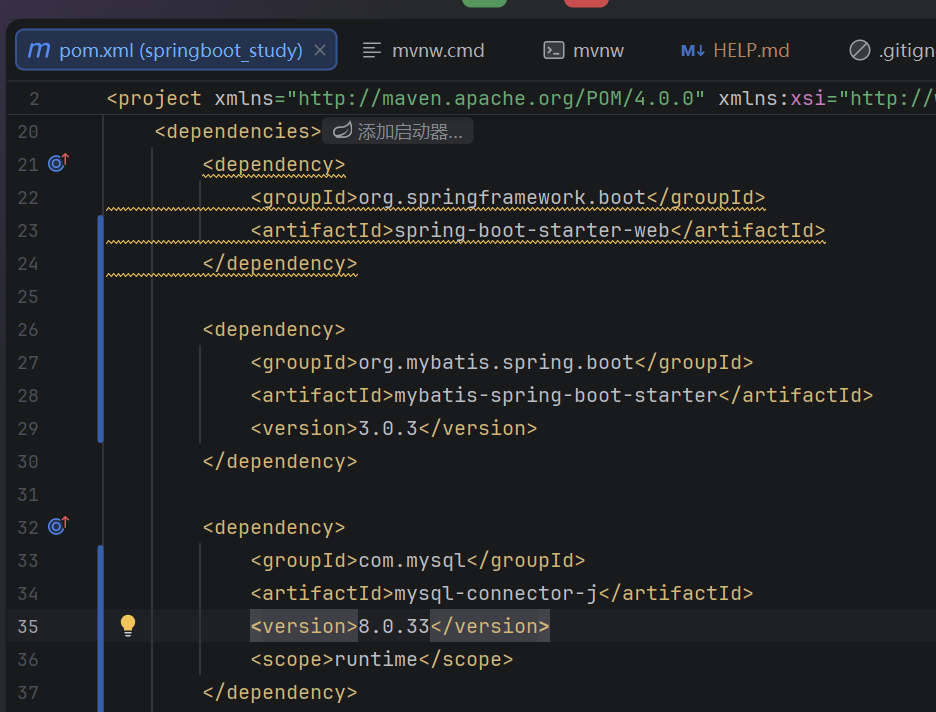Click the gutter dependency icon on line 32

(x=58, y=525)
